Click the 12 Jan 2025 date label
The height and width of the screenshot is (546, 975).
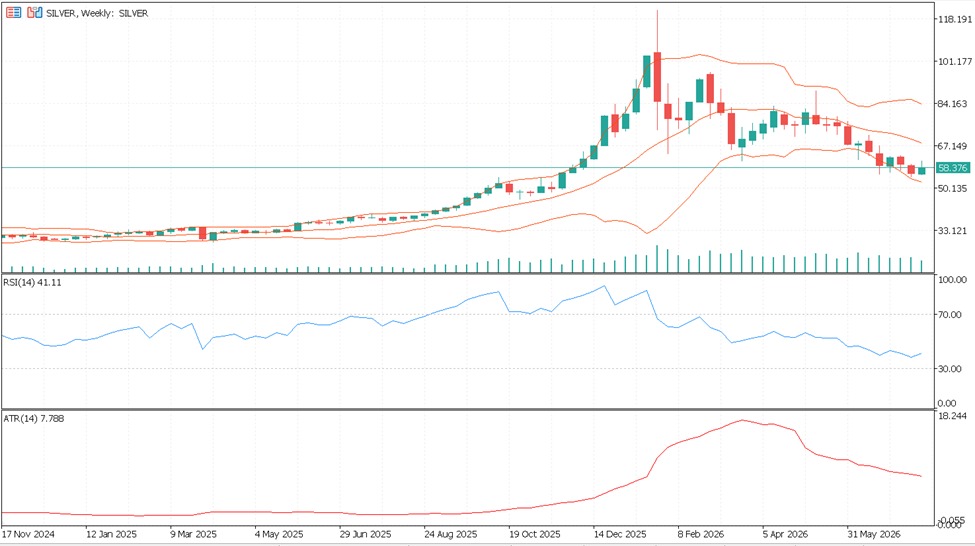111,534
